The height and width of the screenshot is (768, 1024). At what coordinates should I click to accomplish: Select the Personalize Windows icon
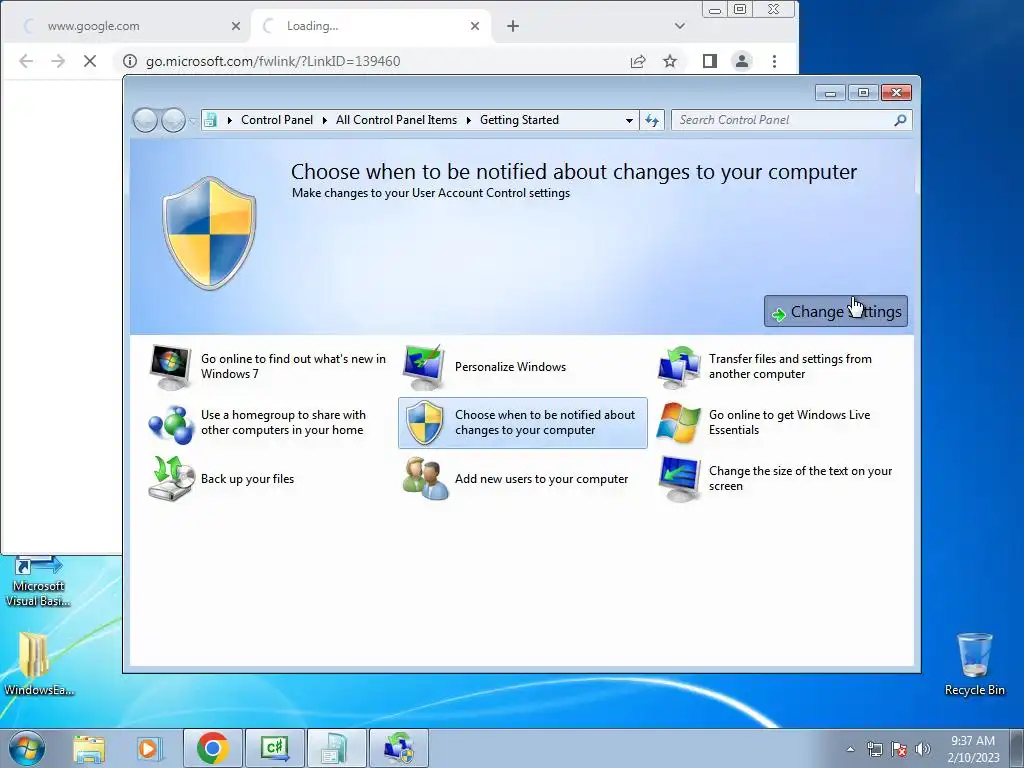[424, 366]
